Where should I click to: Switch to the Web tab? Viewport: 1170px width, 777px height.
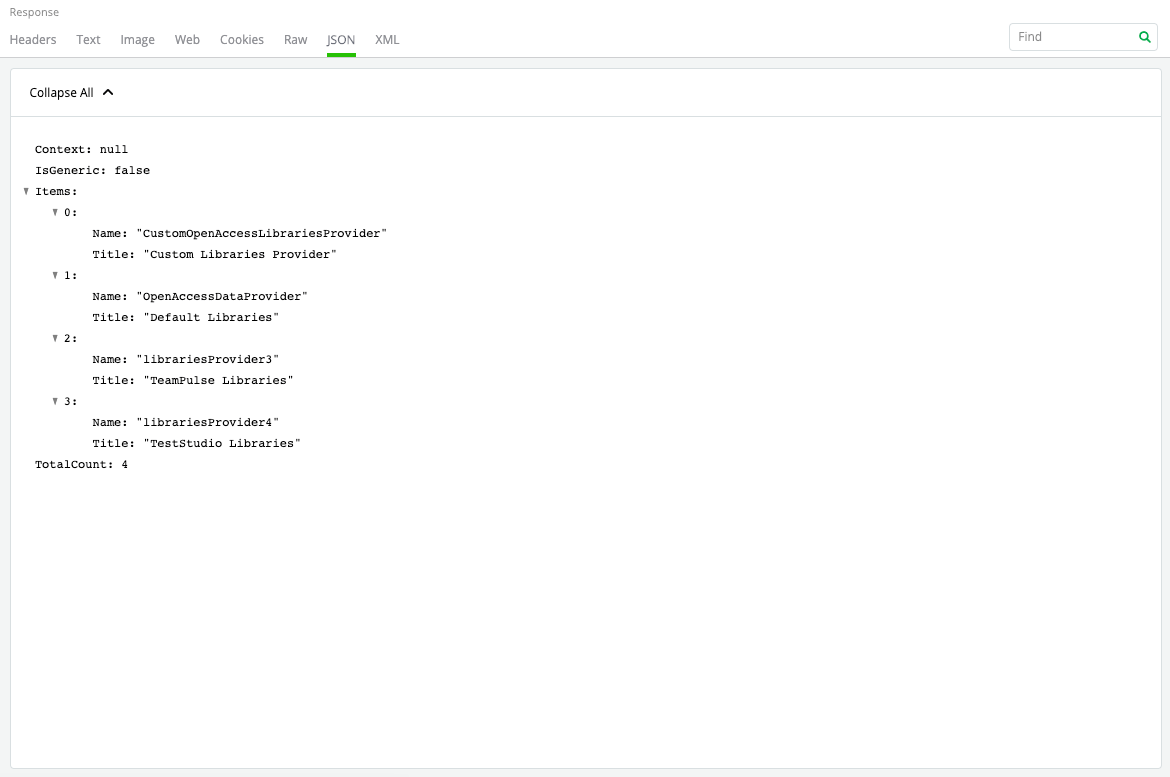pos(187,39)
